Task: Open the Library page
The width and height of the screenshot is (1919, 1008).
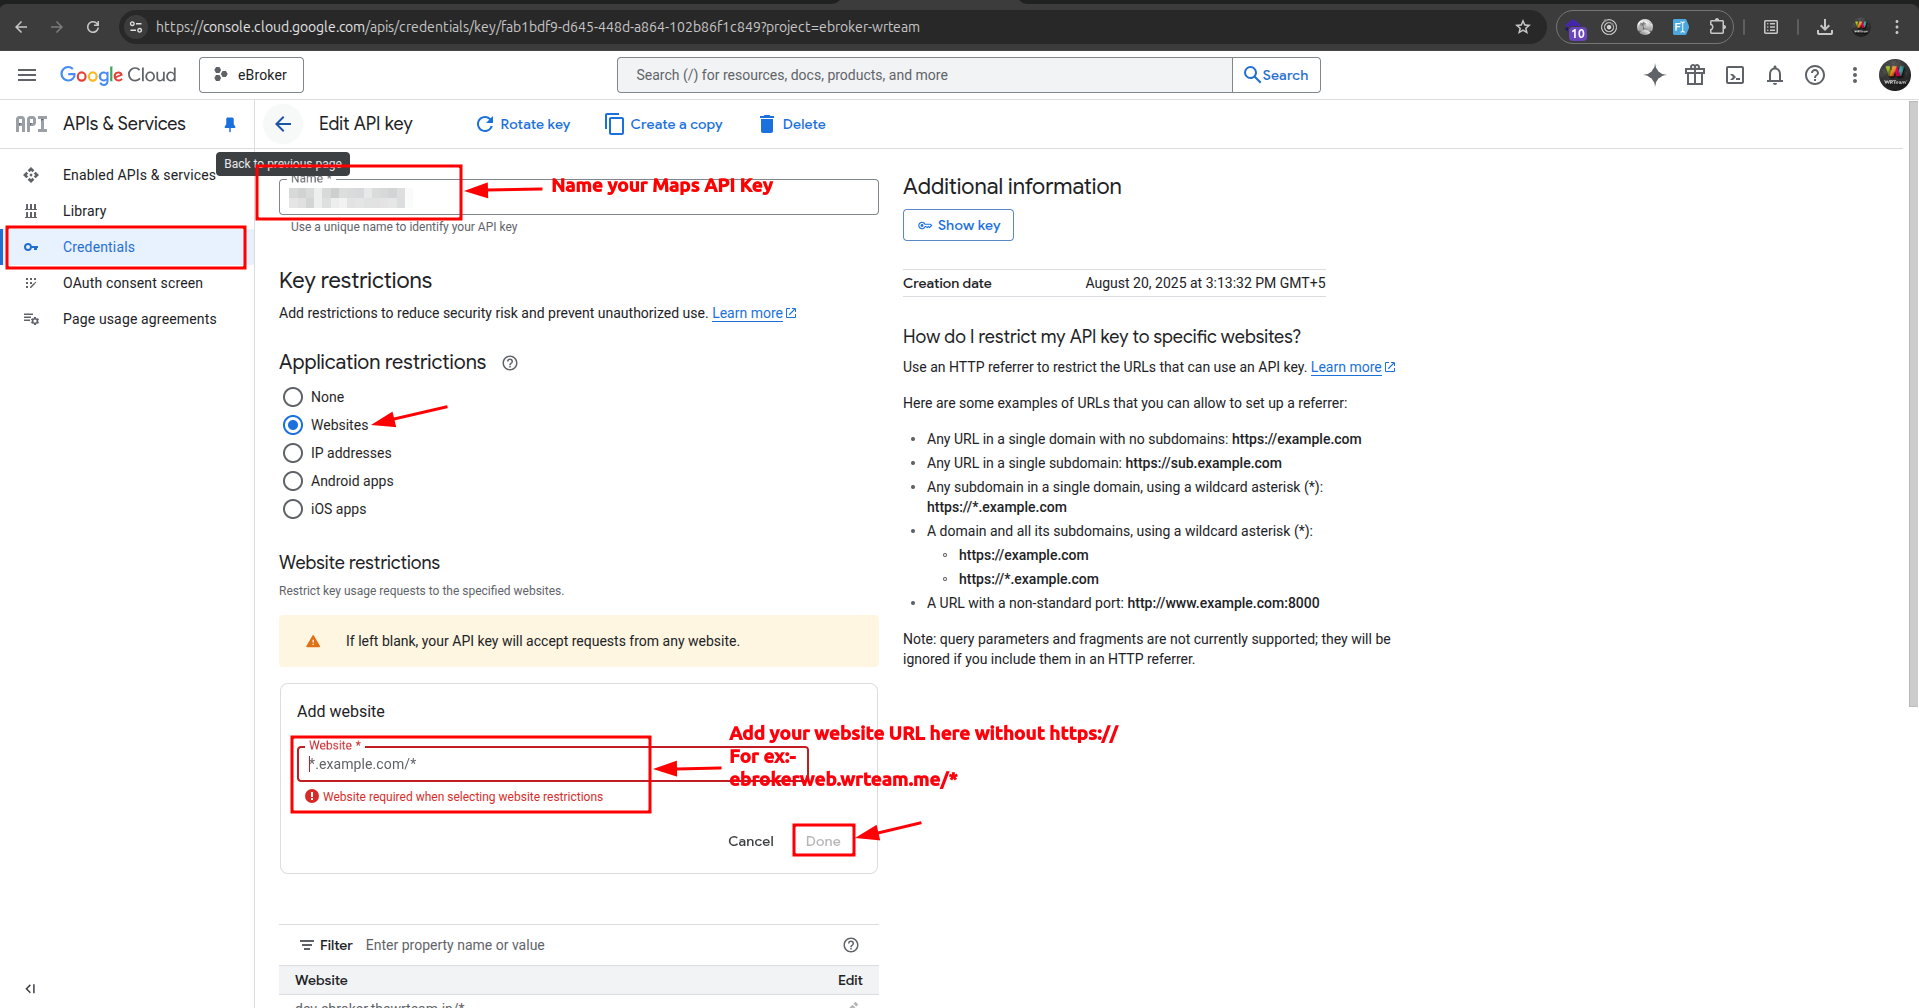Action: pos(86,210)
